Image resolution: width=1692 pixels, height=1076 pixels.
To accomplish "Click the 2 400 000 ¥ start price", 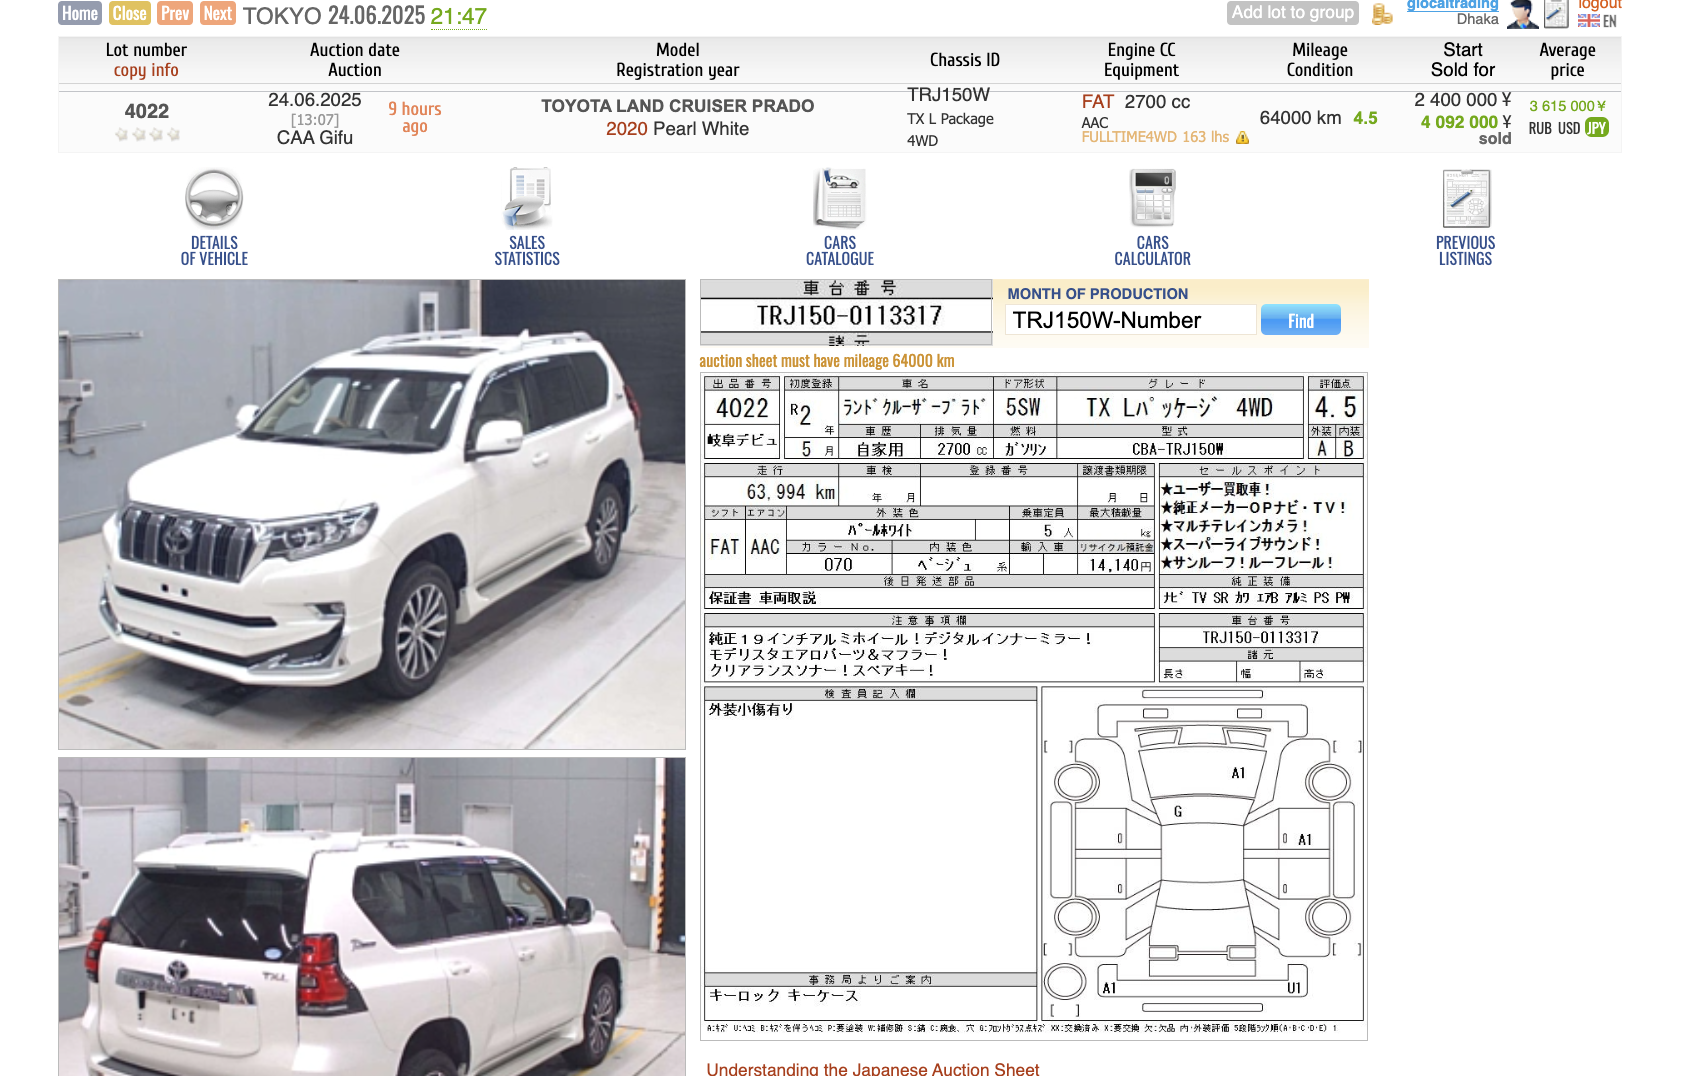I will coord(1463,100).
